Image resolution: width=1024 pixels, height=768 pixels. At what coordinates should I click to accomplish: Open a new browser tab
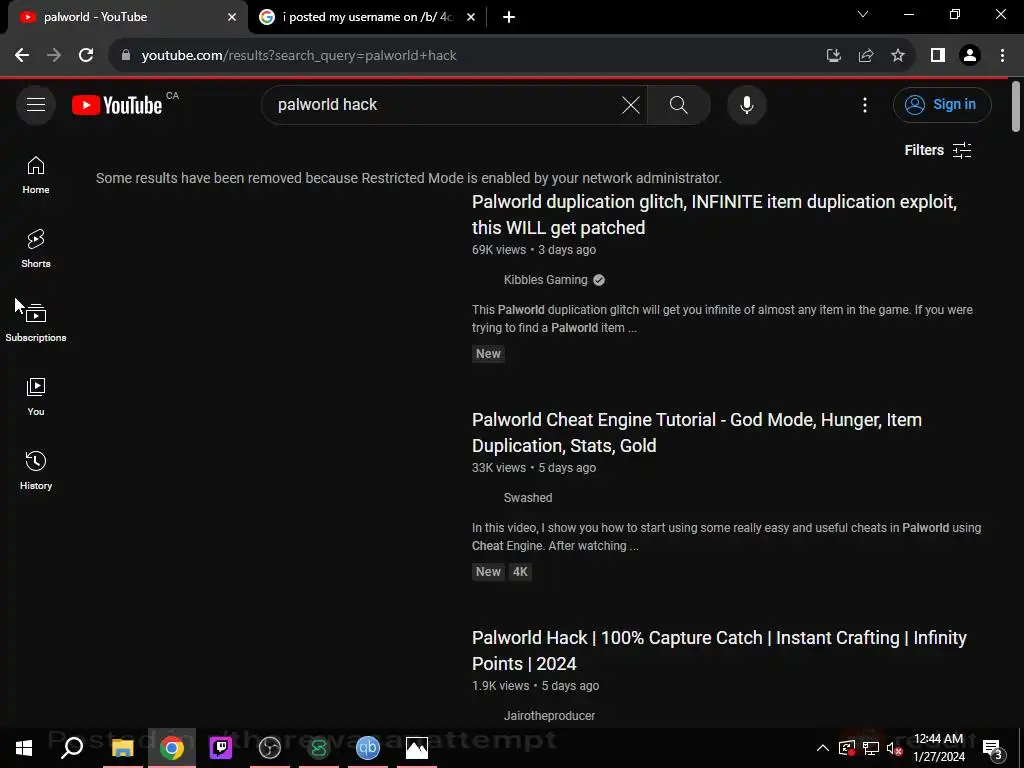pyautogui.click(x=509, y=17)
